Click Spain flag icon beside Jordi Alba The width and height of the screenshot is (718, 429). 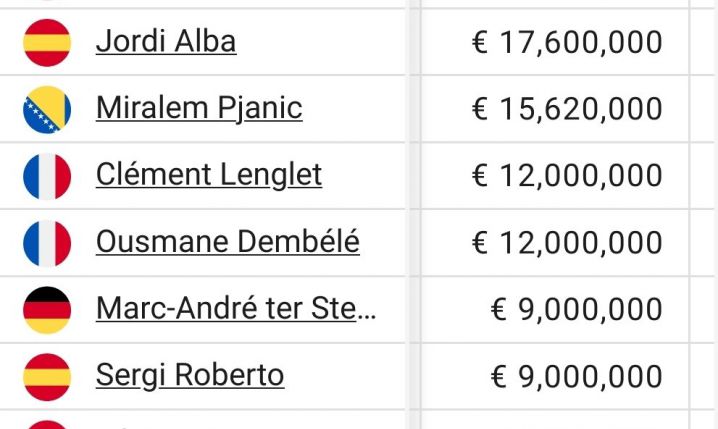tap(47, 43)
